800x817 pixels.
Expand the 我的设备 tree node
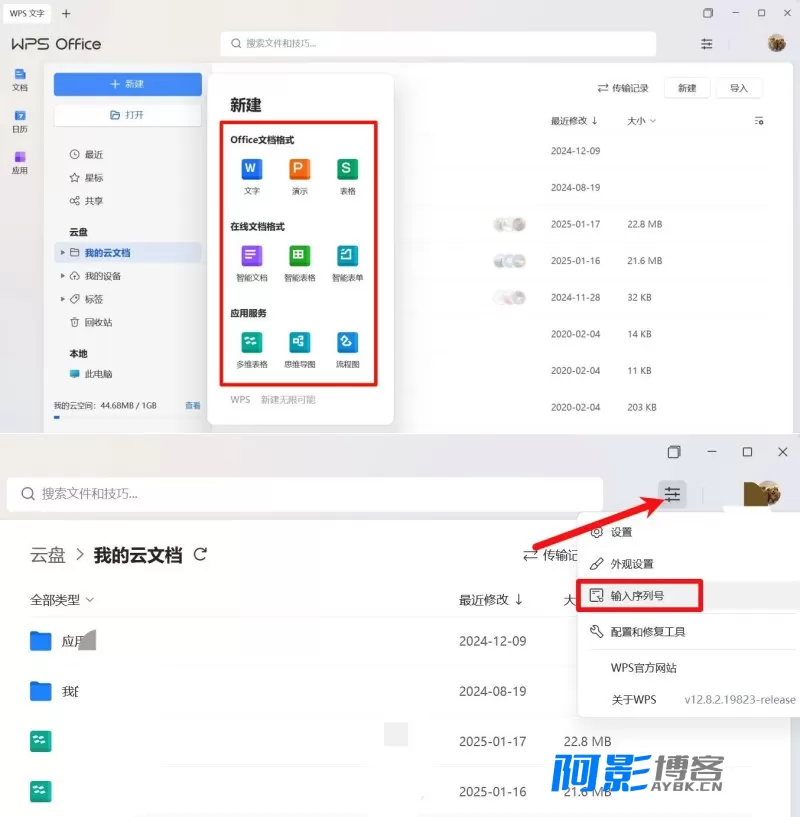[x=63, y=276]
